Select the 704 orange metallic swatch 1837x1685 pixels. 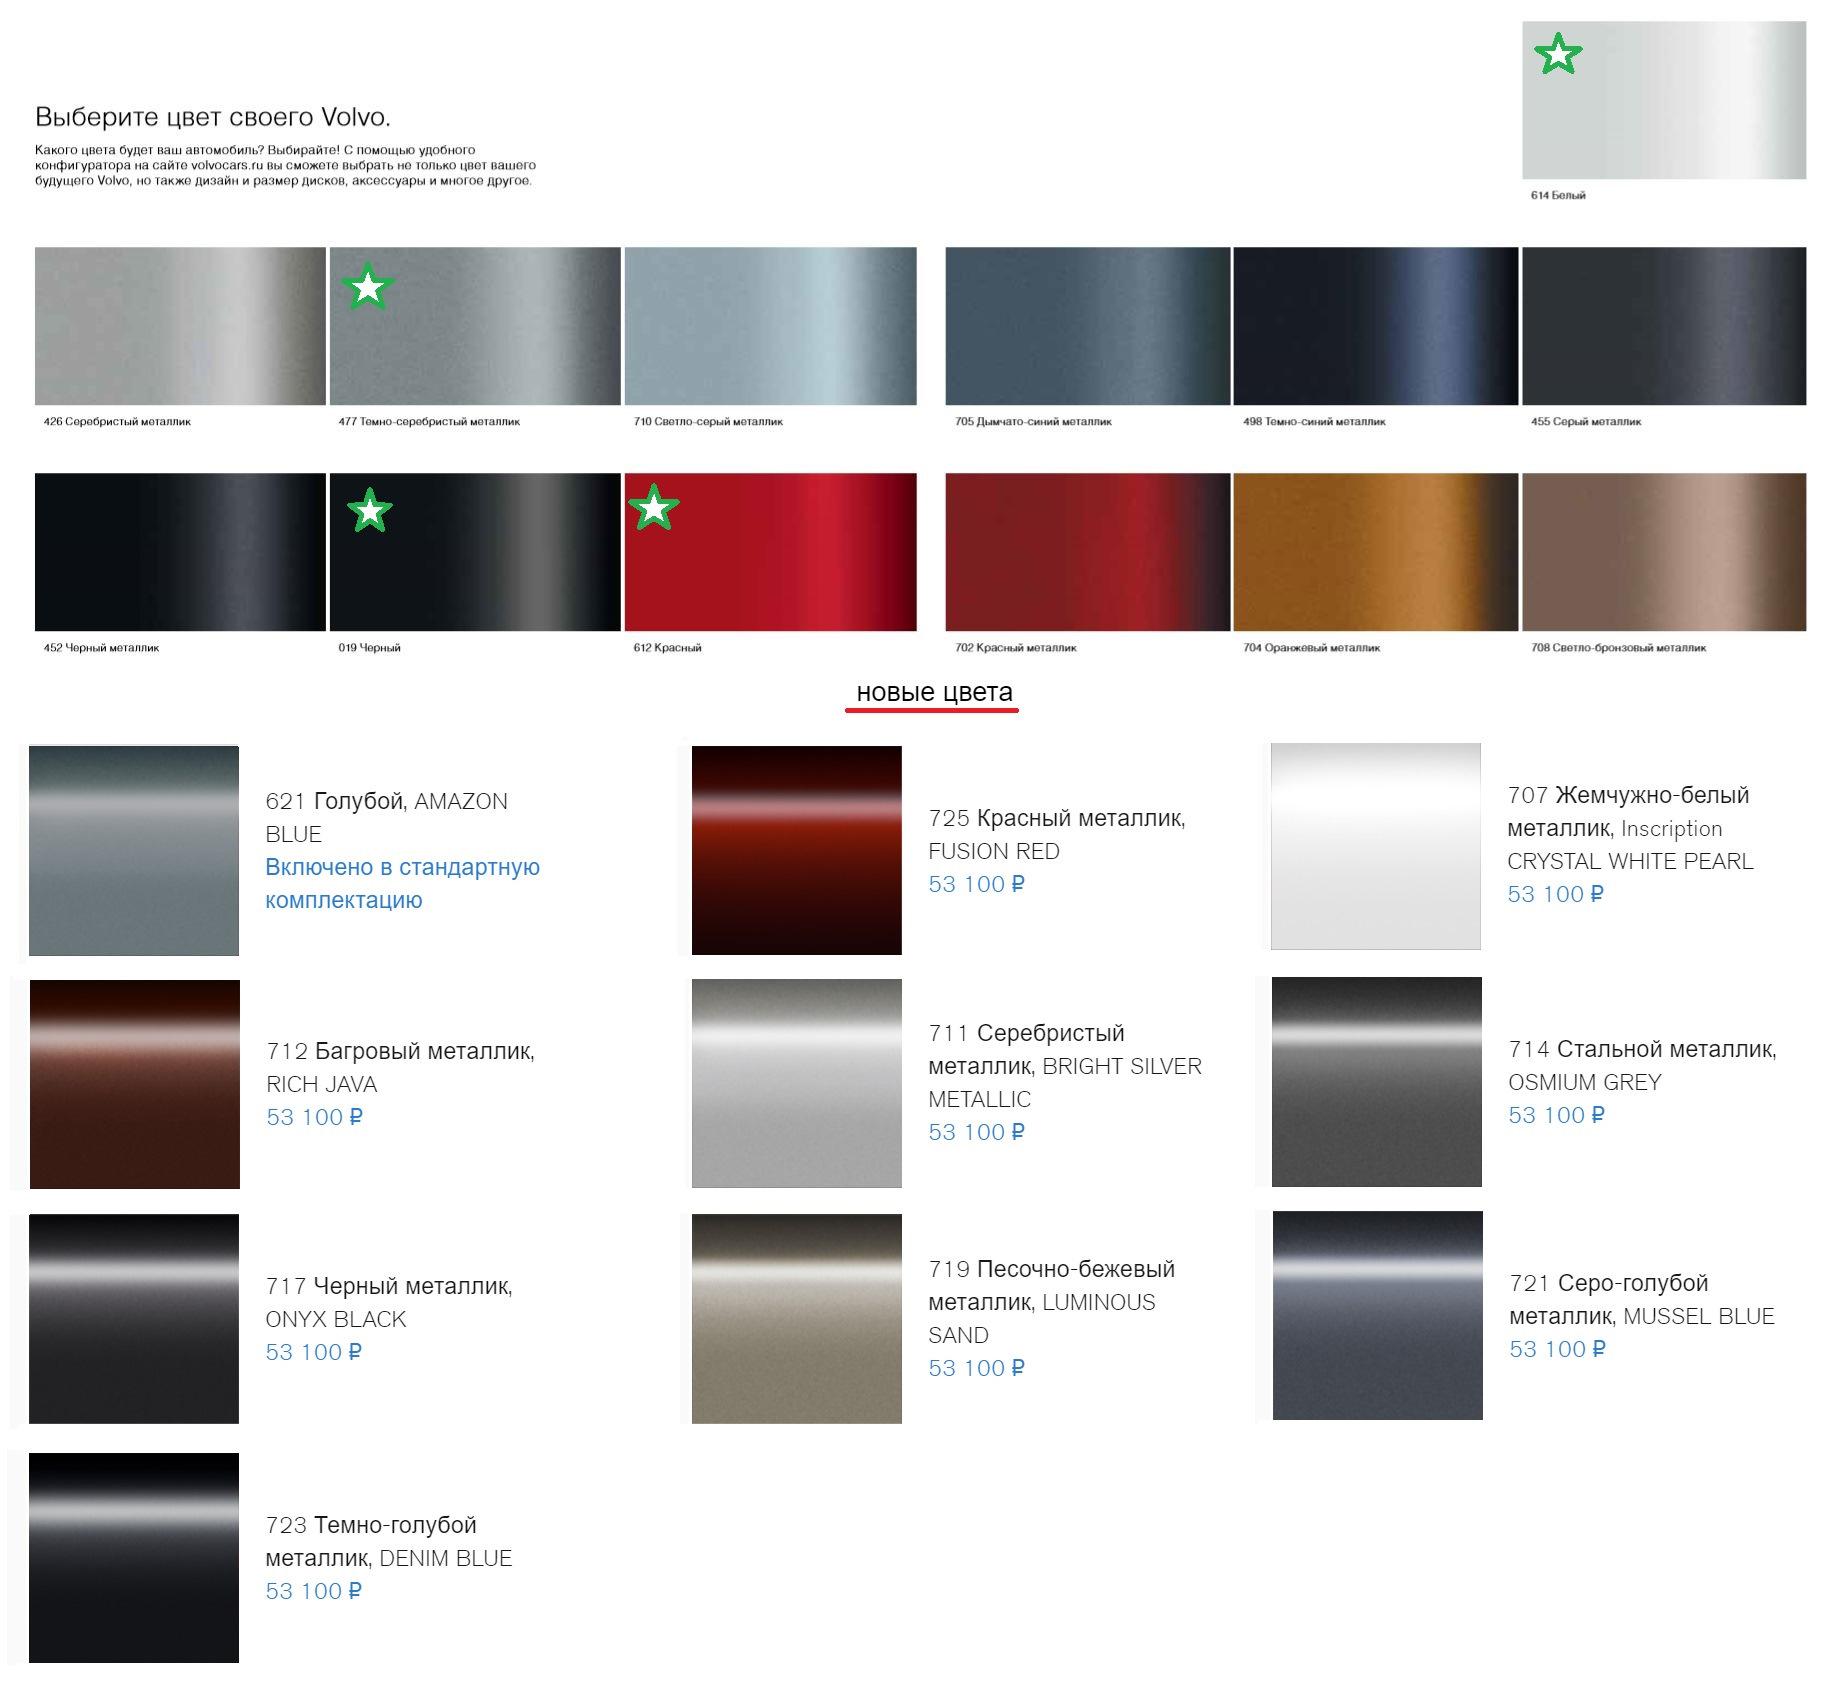coord(1375,552)
